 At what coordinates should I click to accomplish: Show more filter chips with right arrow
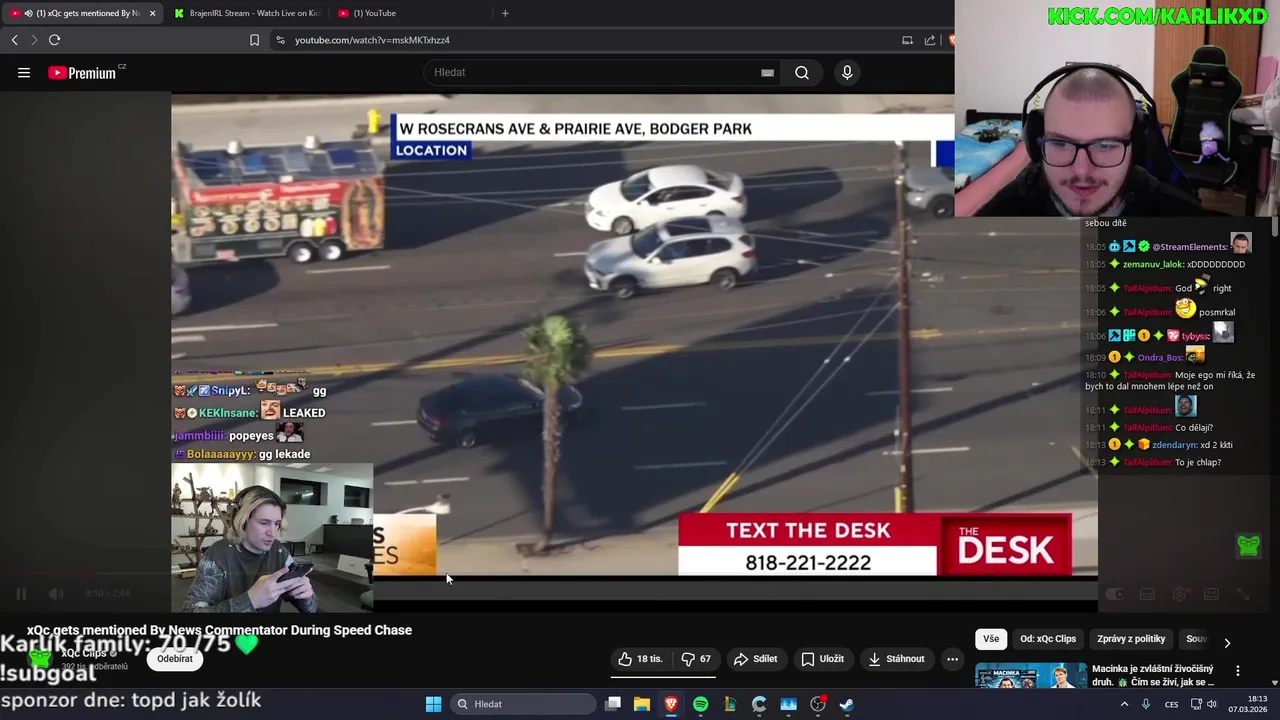tap(1227, 643)
